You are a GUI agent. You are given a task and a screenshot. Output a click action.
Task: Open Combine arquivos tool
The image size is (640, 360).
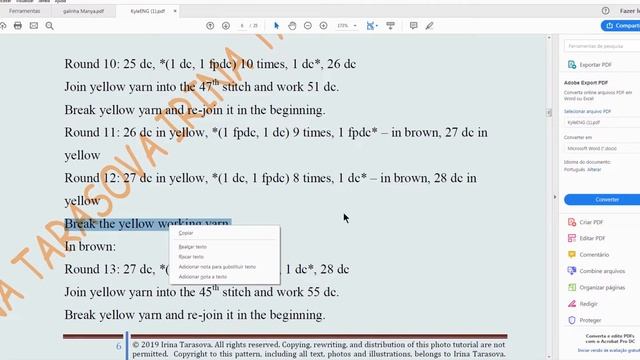click(x=596, y=271)
